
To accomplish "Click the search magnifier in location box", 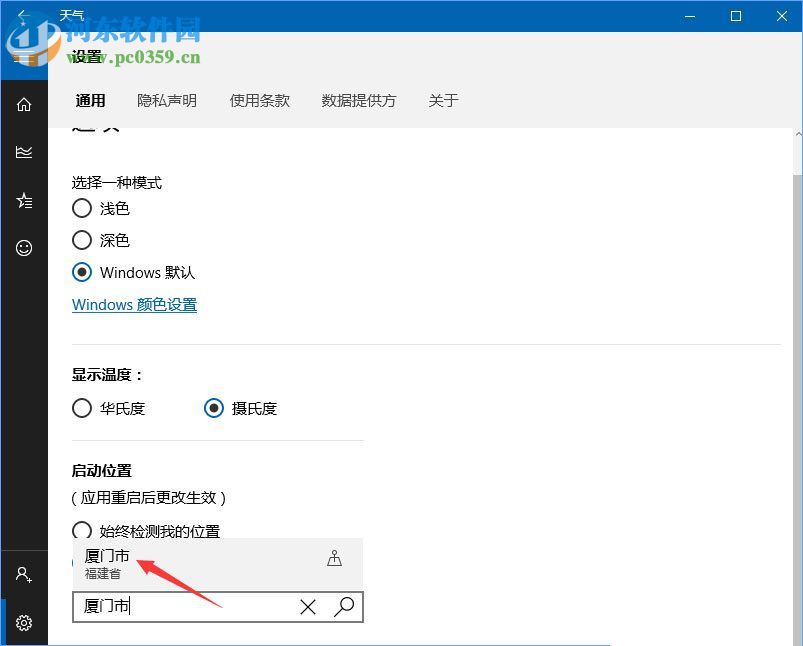I will point(344,607).
